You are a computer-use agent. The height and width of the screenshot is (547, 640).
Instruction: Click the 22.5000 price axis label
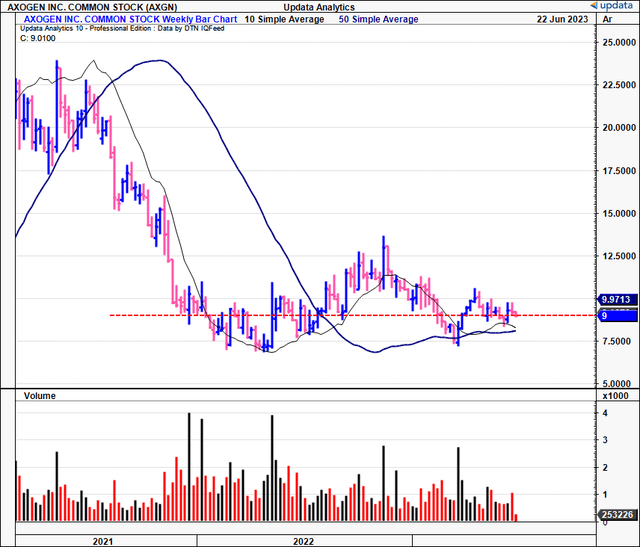619,85
